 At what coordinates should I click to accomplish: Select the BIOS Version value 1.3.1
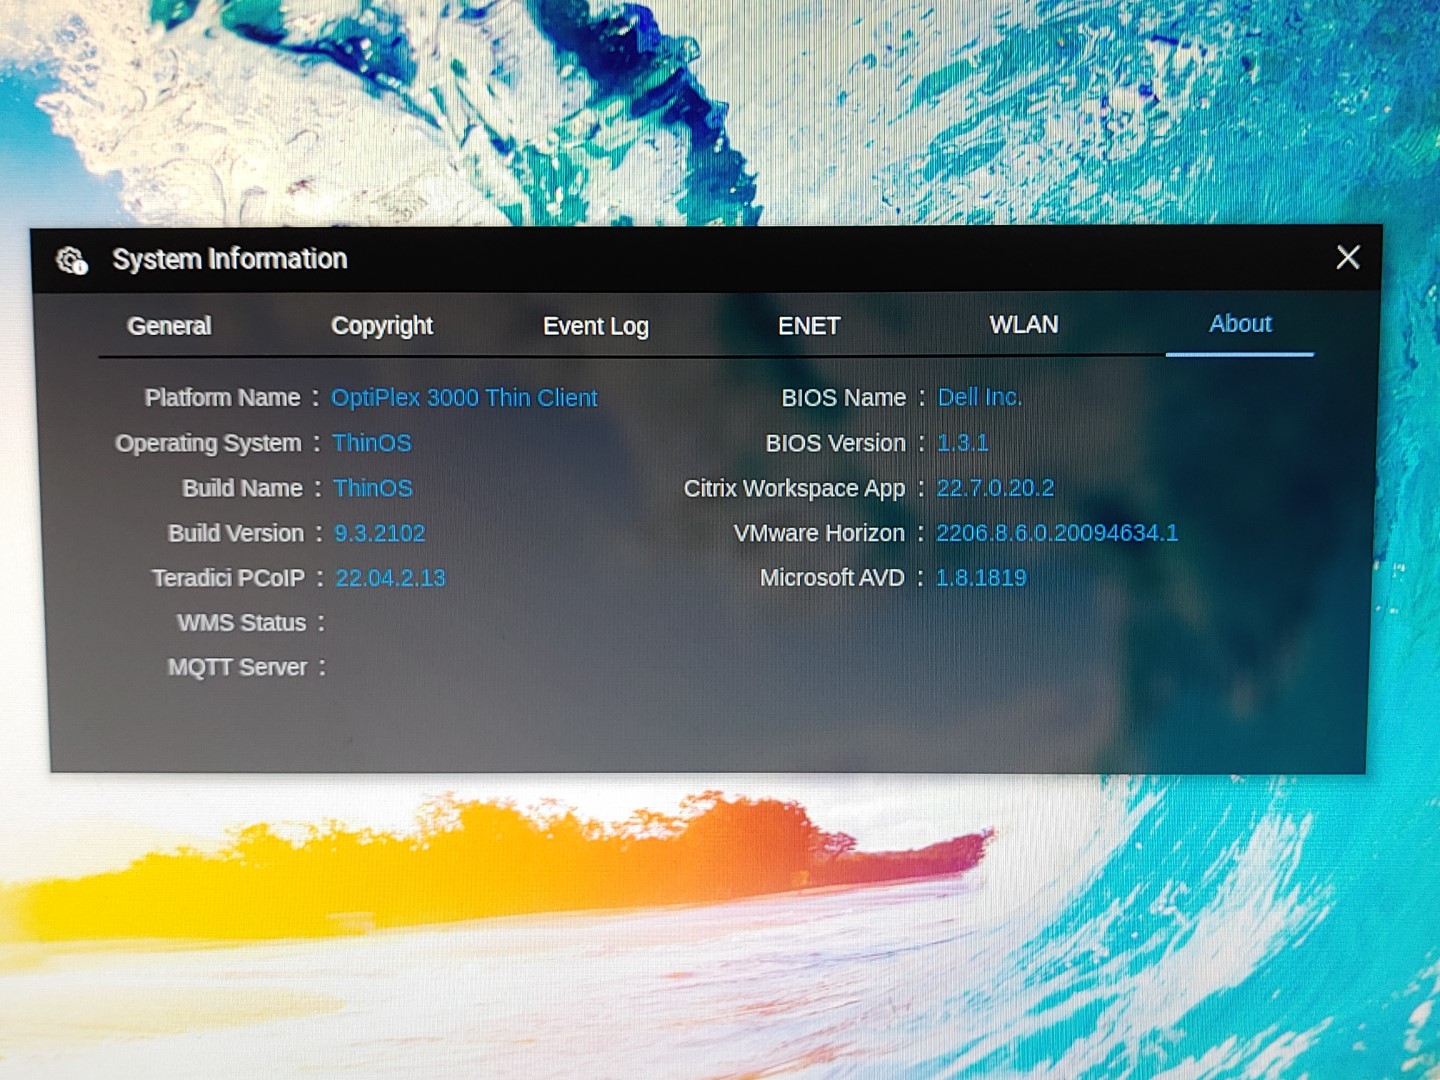click(962, 443)
